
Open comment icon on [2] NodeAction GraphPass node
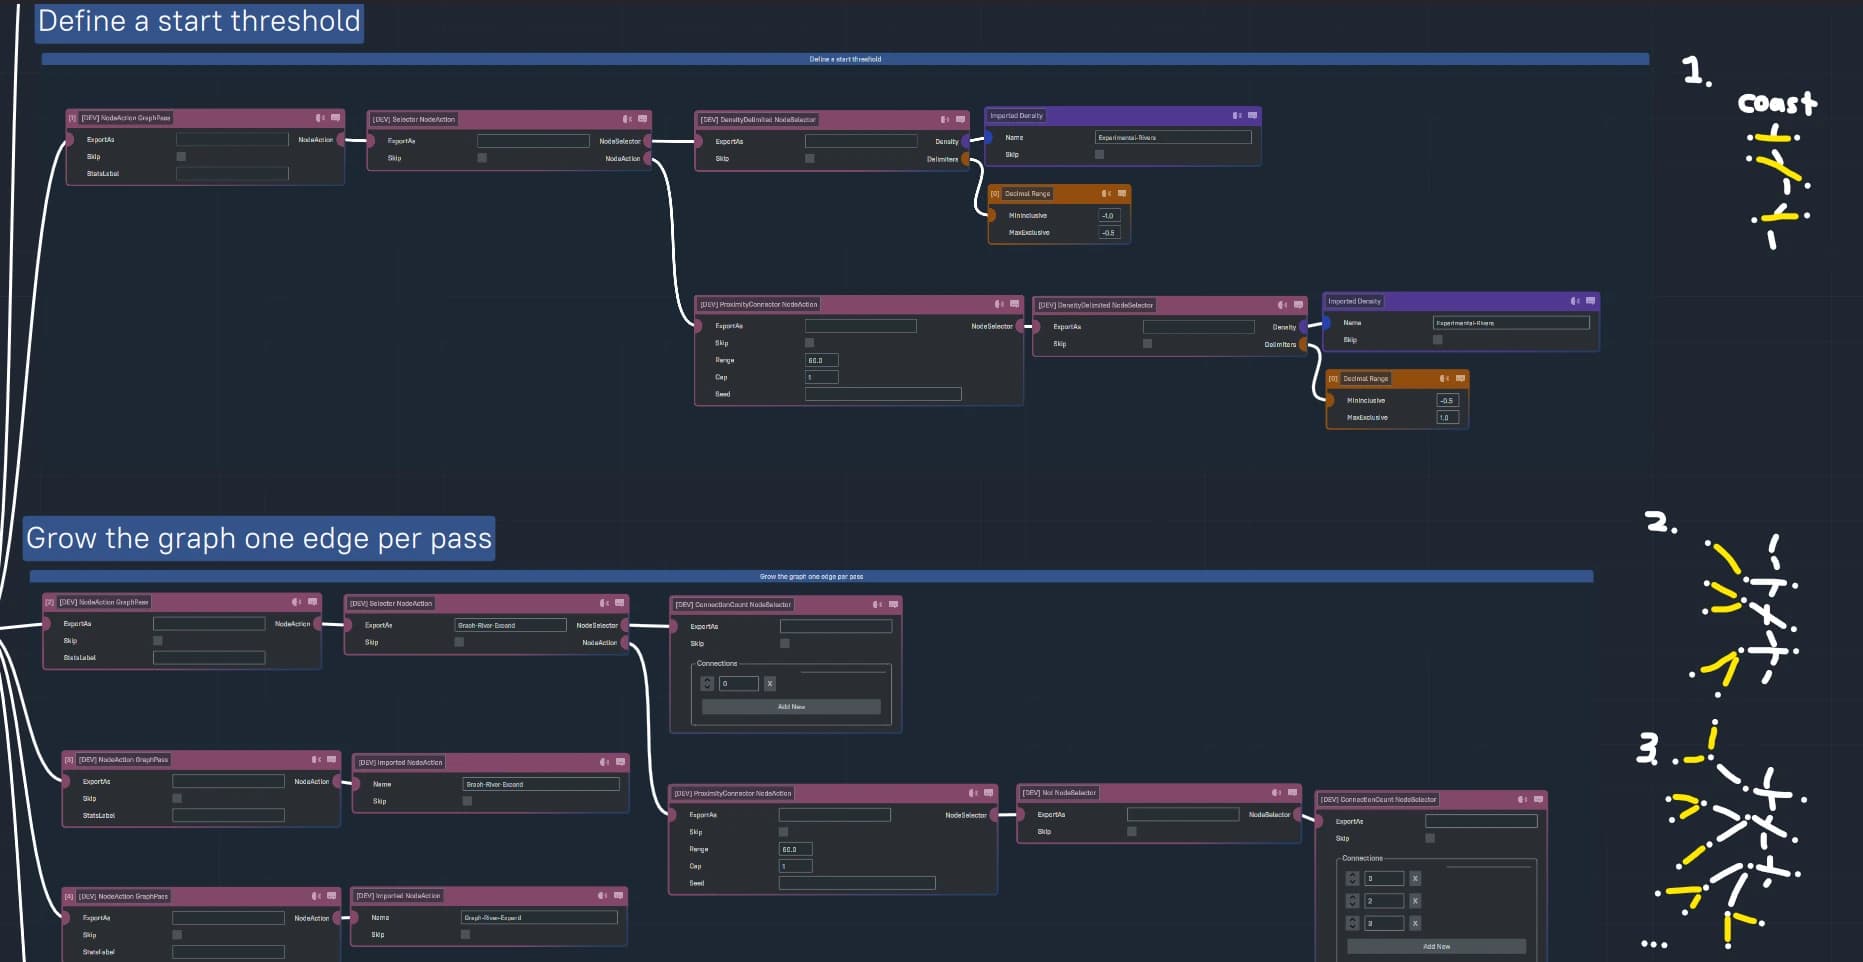point(312,602)
